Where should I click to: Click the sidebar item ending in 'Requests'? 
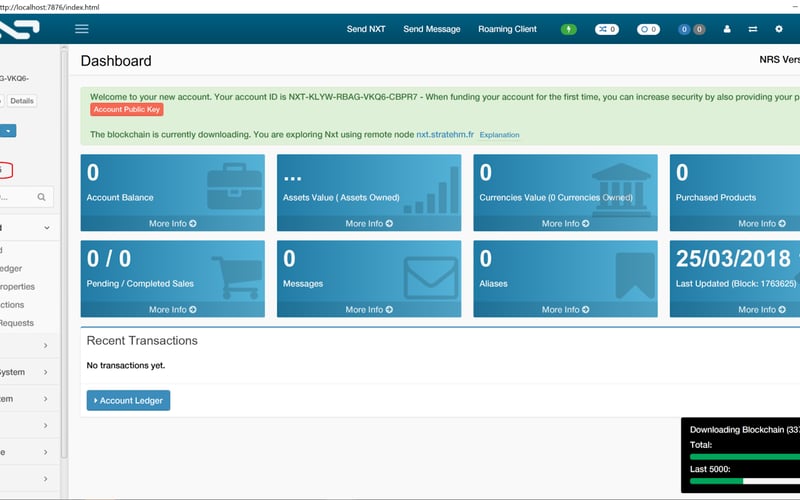click(17, 323)
